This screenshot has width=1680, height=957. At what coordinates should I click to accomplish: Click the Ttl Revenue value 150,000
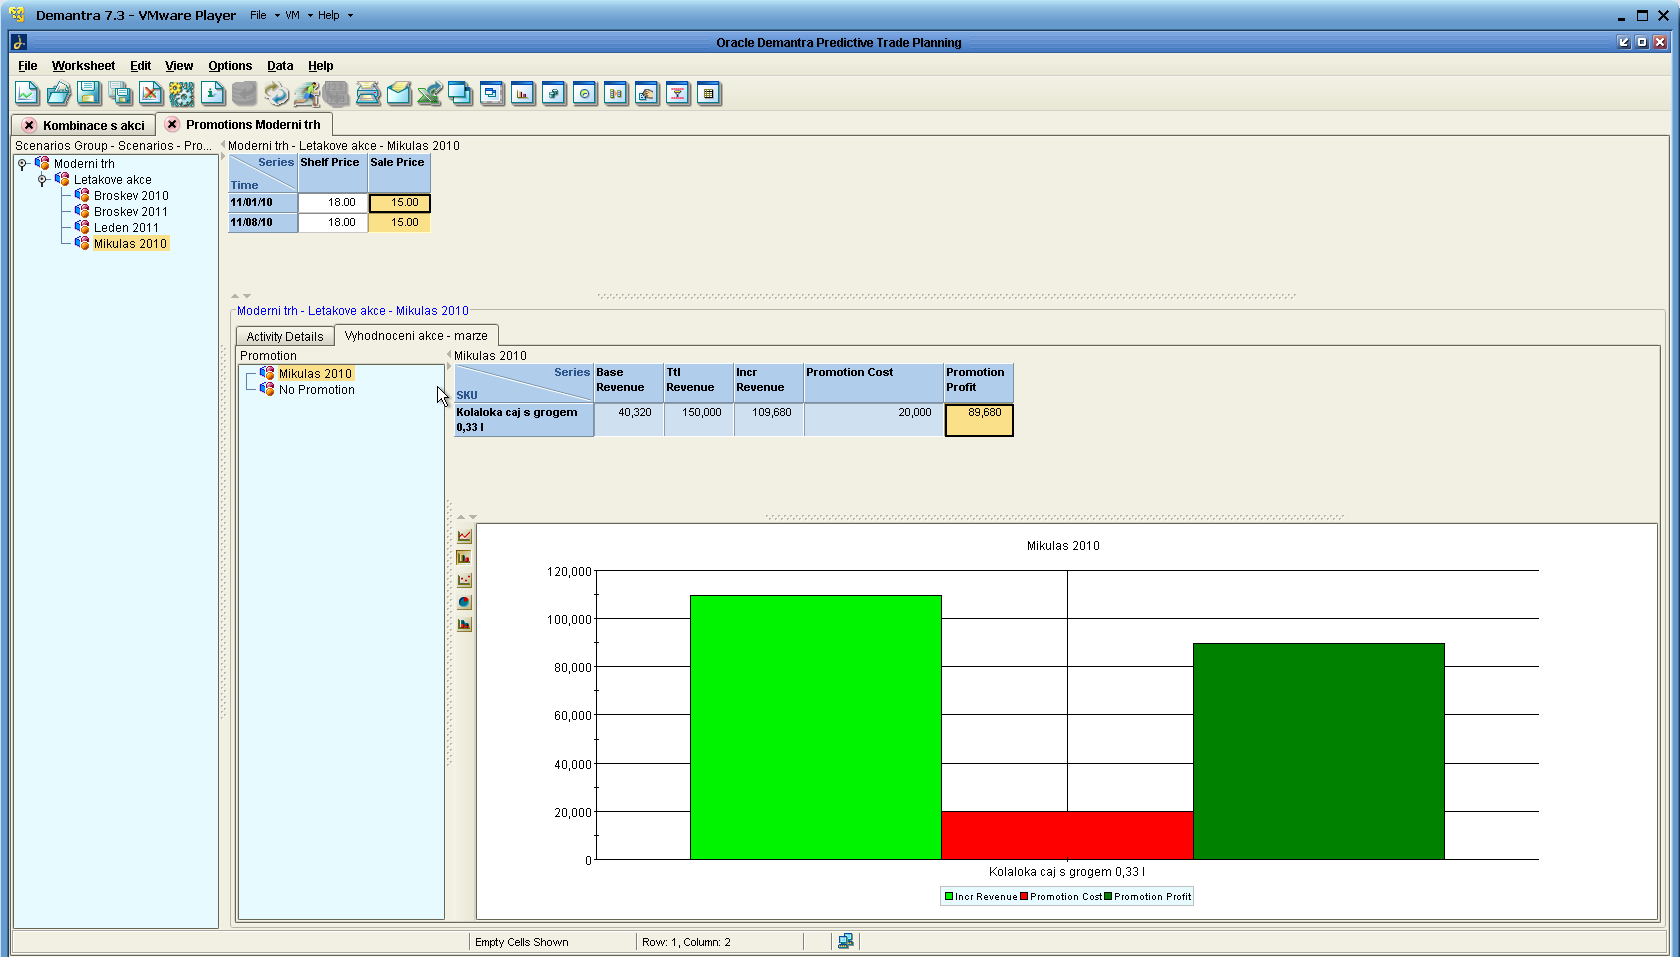(x=699, y=420)
